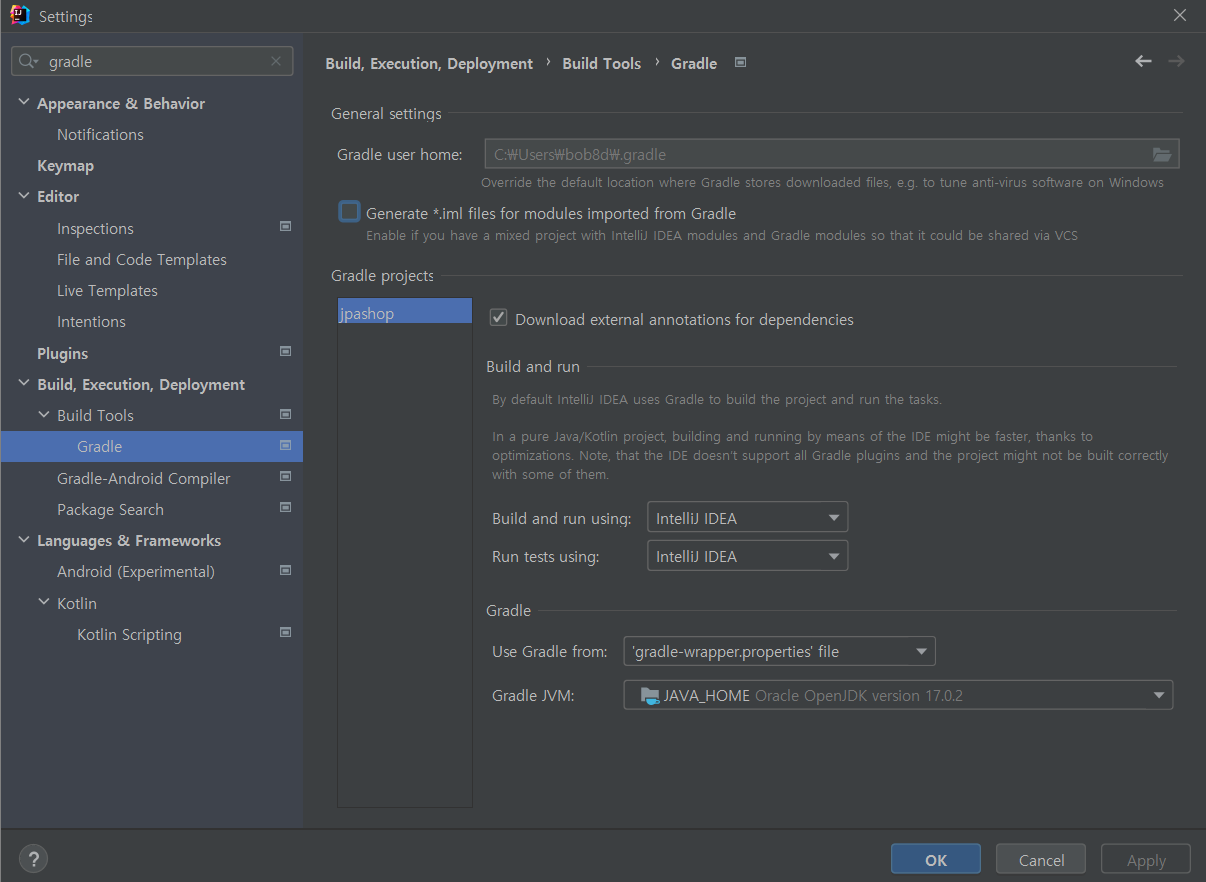
Task: Click project icon on selected Gradle row
Action: (x=285, y=445)
